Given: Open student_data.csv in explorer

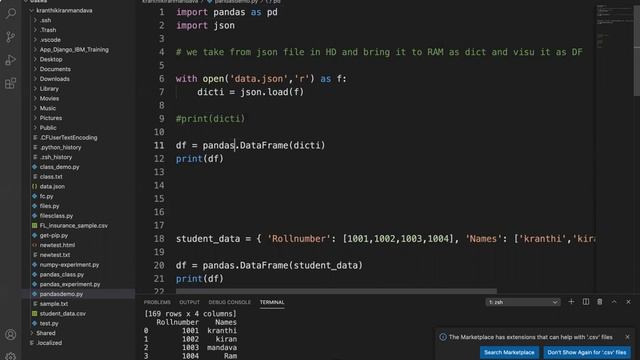Looking at the screenshot, I should tap(62, 313).
